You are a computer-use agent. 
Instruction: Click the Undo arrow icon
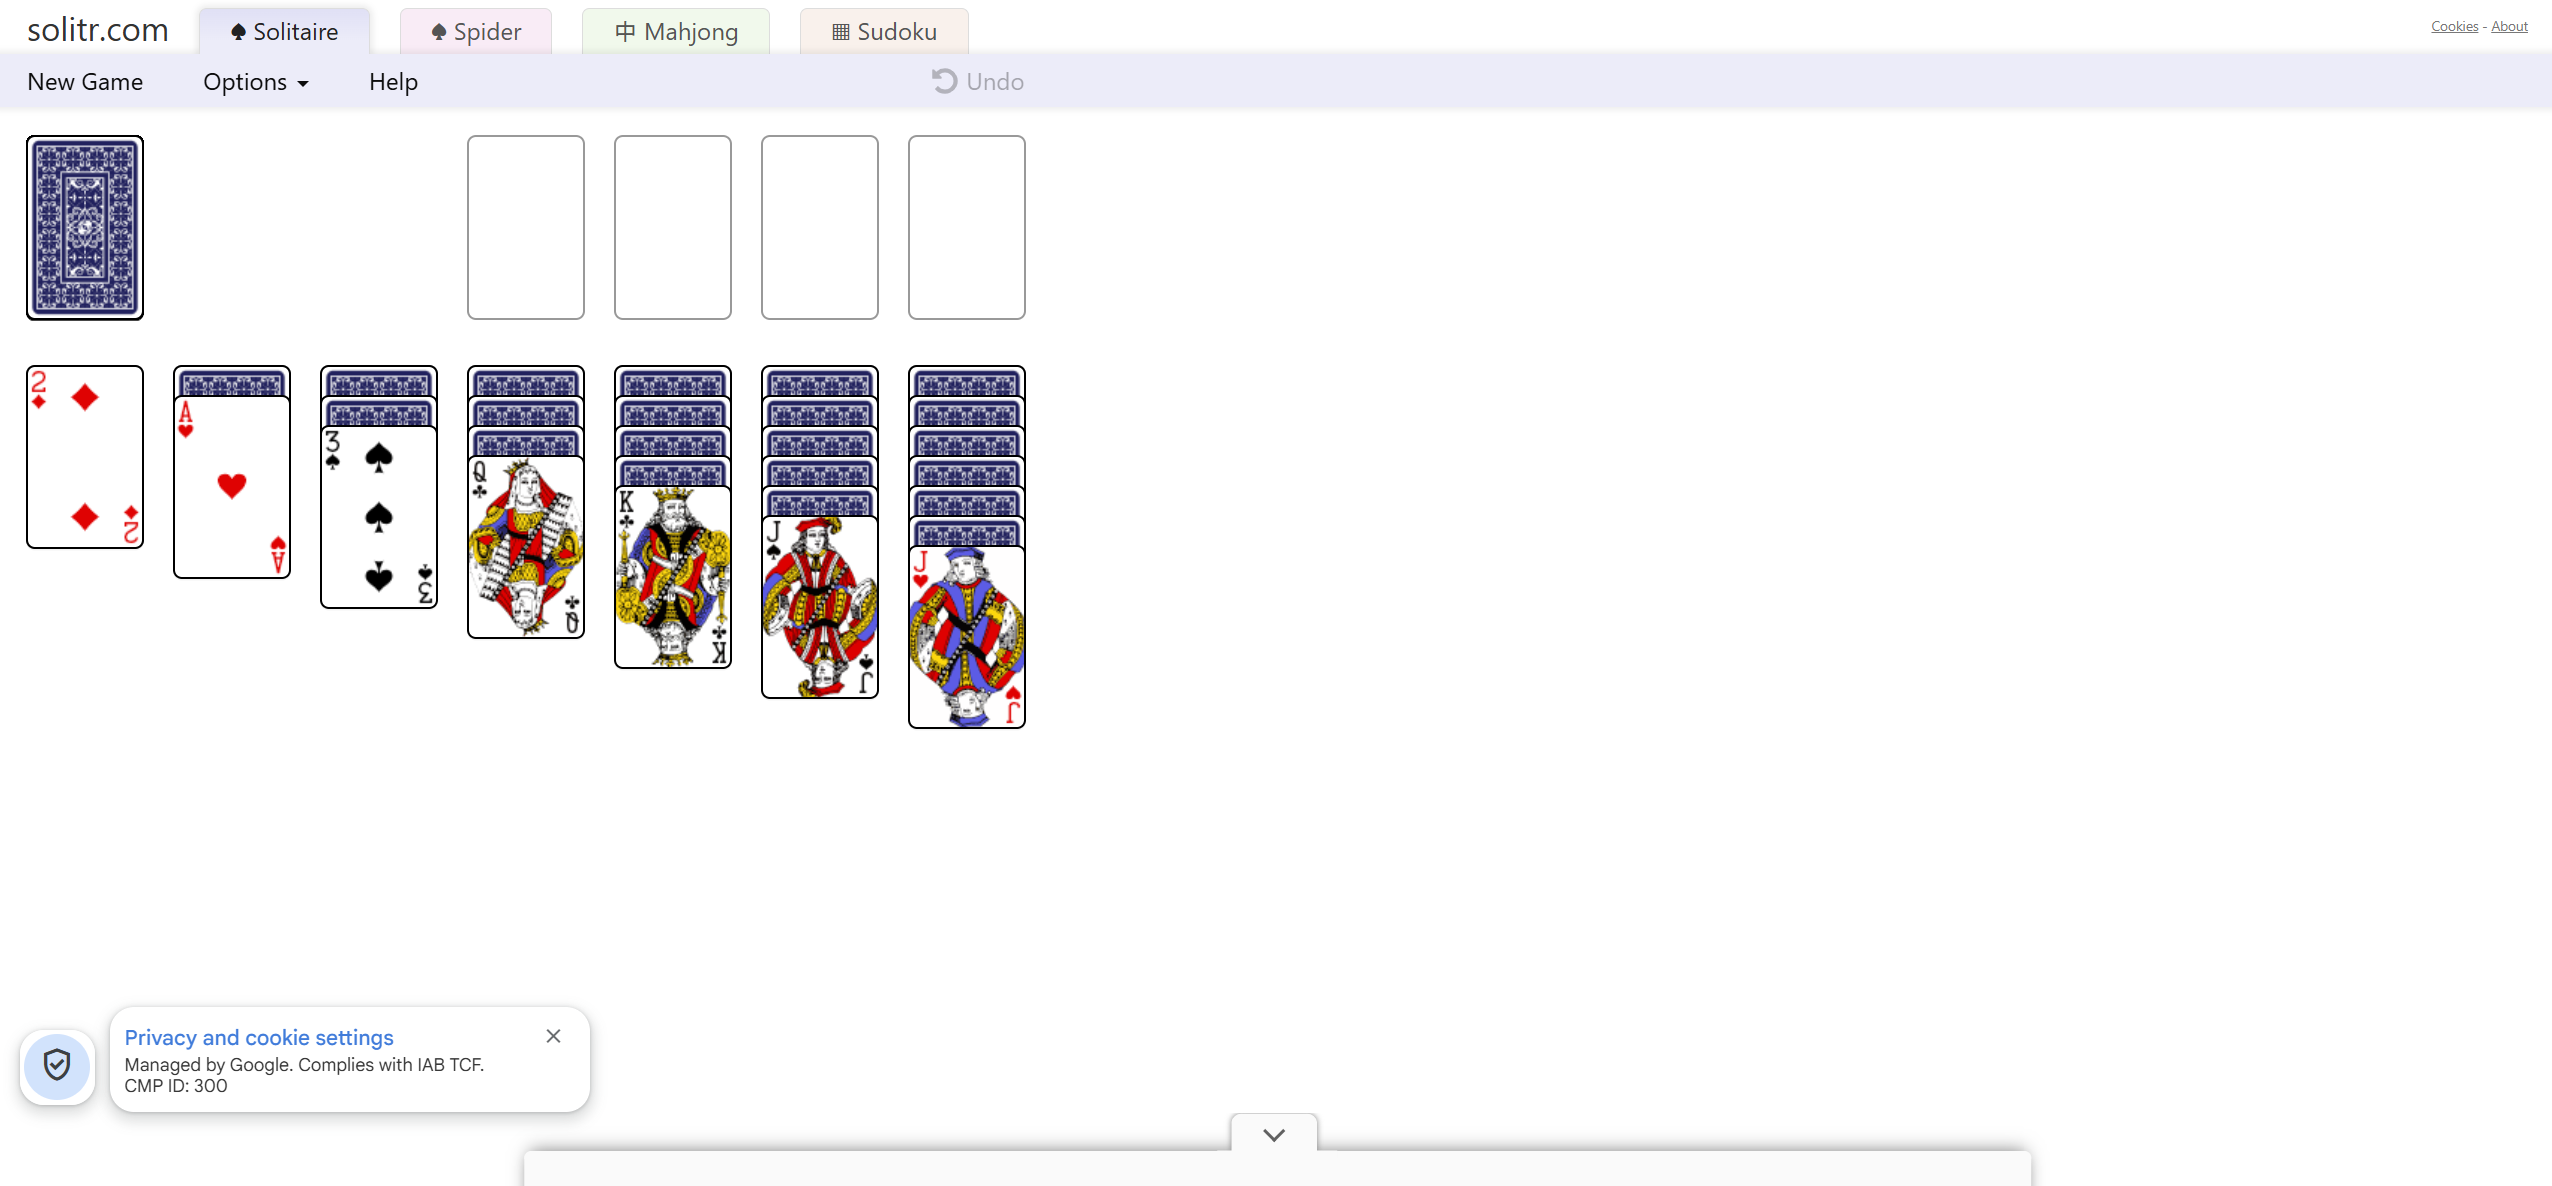click(x=944, y=81)
